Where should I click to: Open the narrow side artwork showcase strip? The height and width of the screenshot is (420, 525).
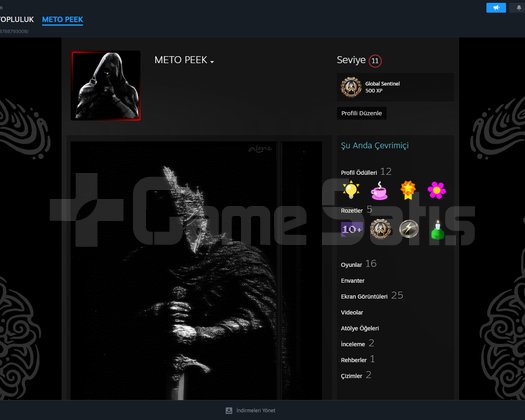[x=302, y=271]
